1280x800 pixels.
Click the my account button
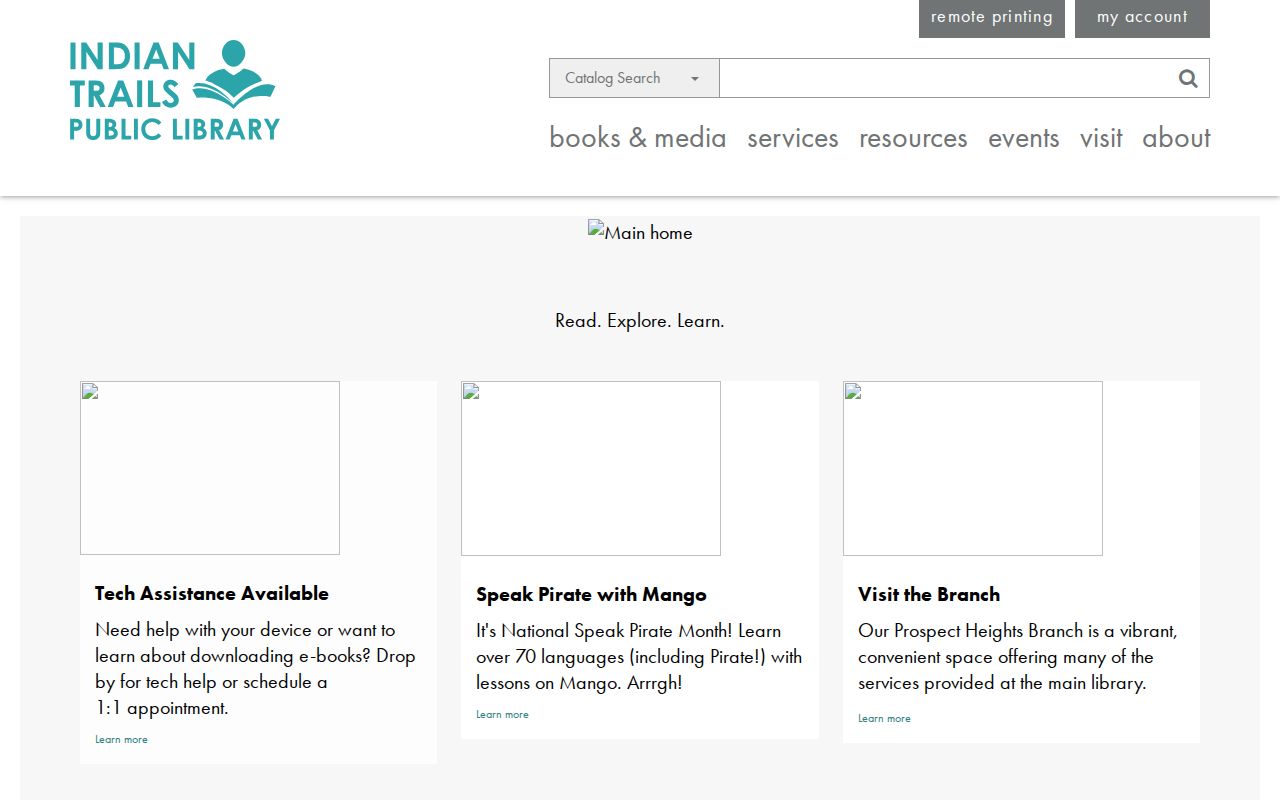1142,18
